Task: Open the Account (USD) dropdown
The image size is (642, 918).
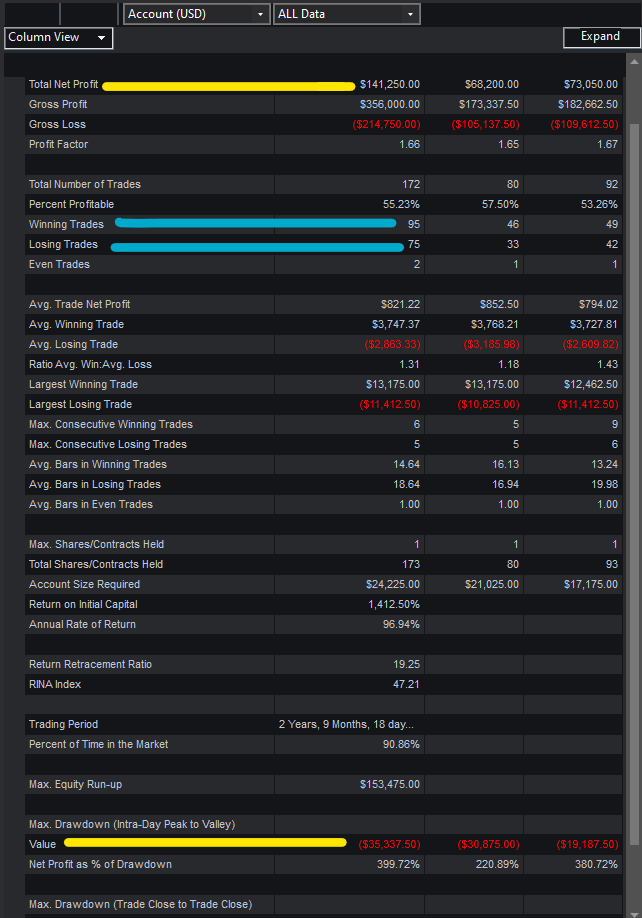Action: pyautogui.click(x=196, y=14)
